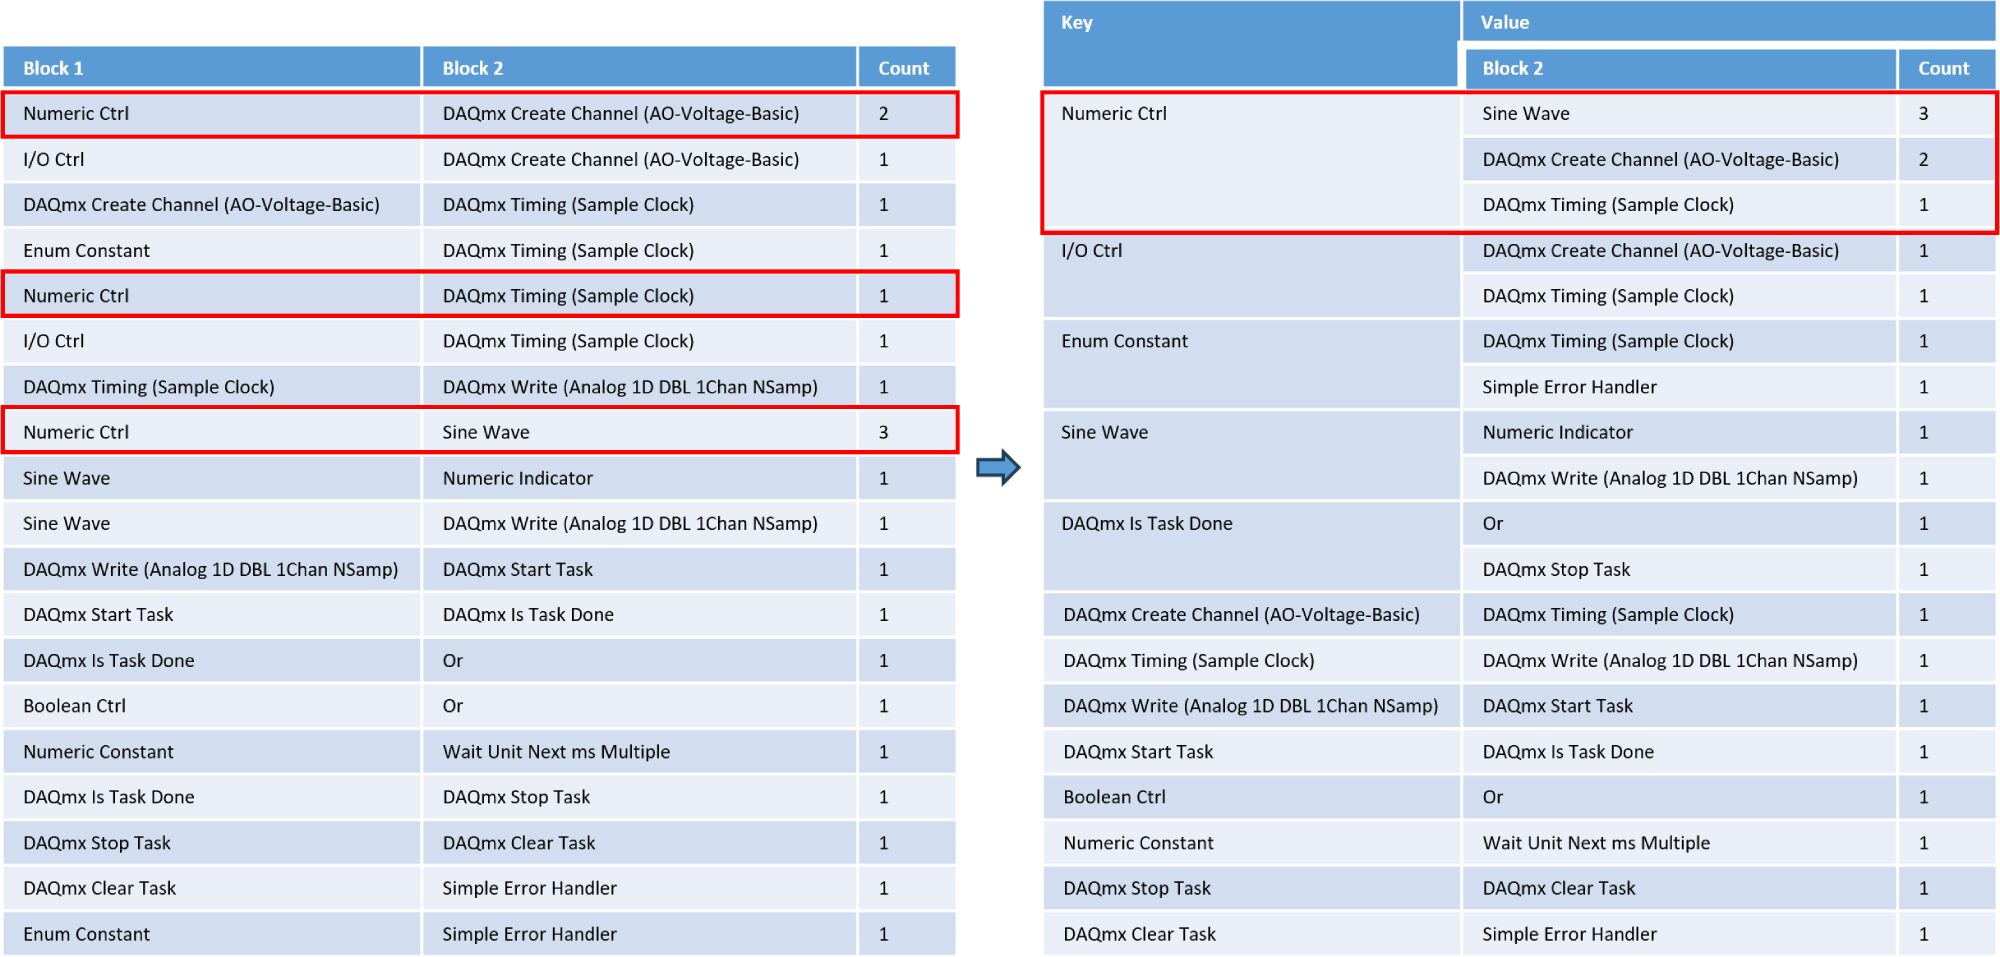The height and width of the screenshot is (957, 2000).
Task: Click the Value header in the right table
Action: 1504,23
